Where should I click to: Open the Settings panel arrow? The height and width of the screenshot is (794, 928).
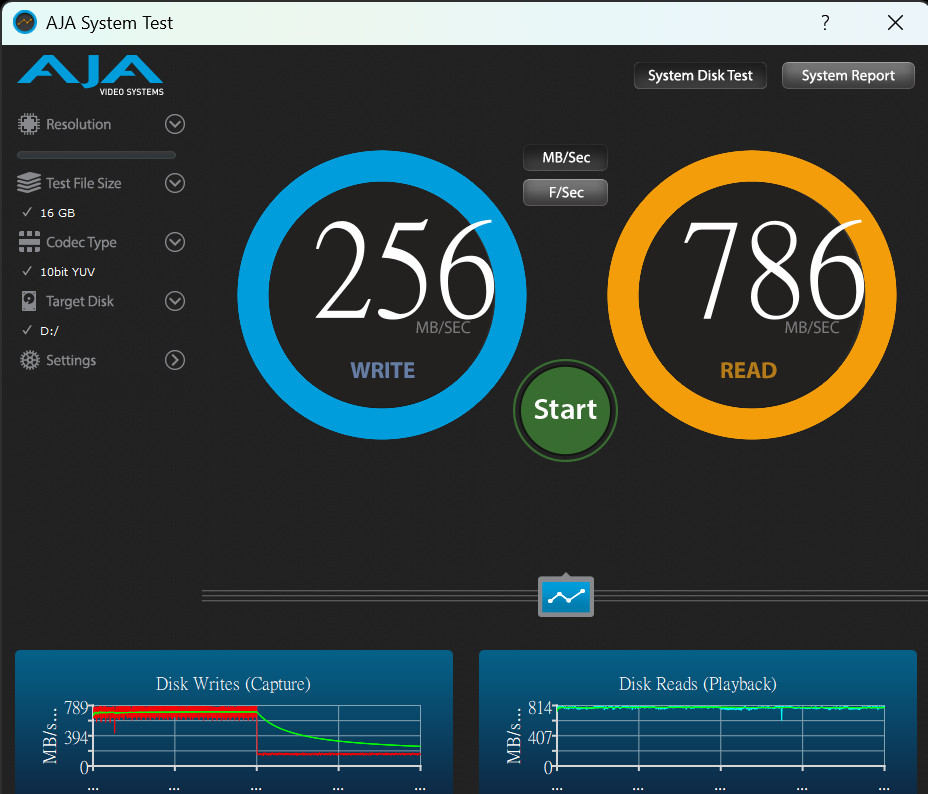(175, 360)
